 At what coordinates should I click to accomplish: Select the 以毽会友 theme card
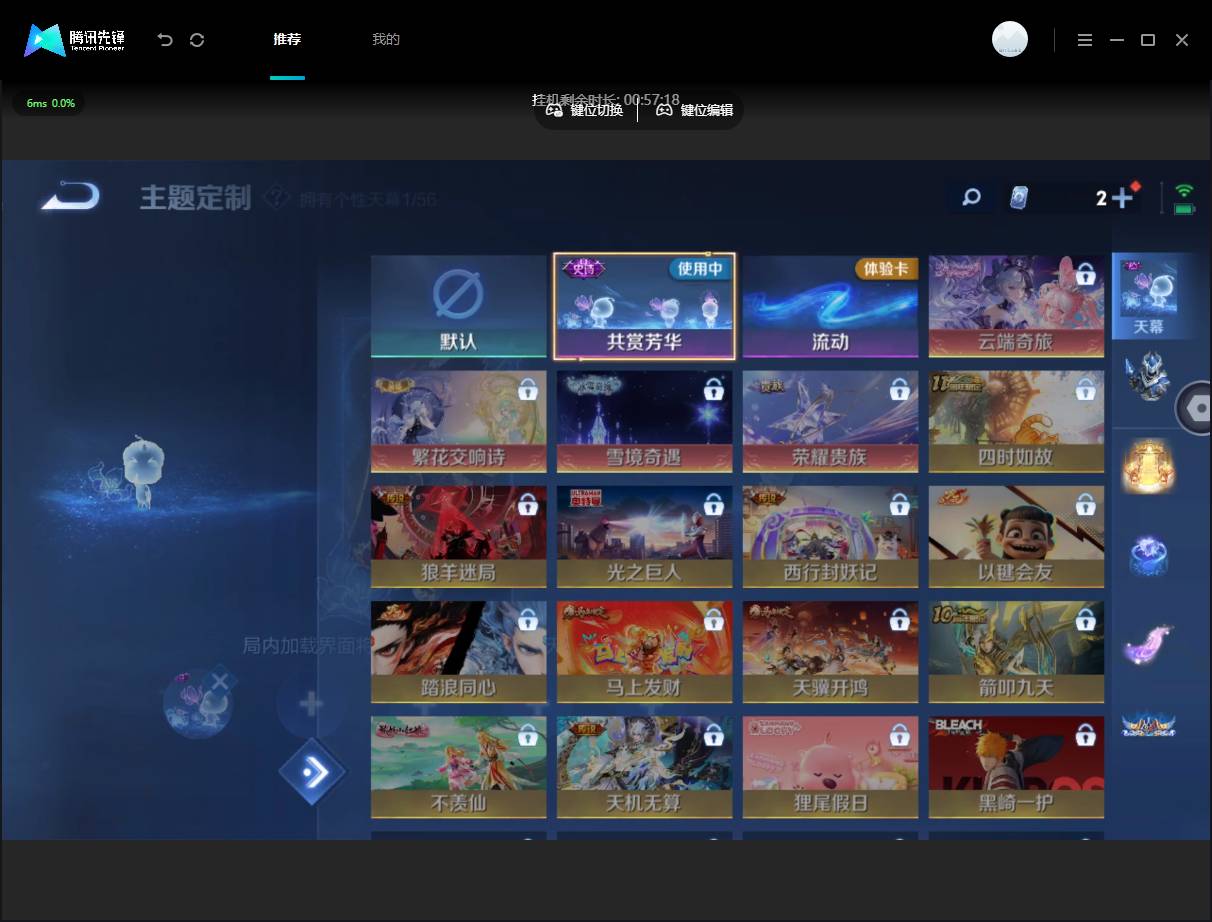point(1016,537)
